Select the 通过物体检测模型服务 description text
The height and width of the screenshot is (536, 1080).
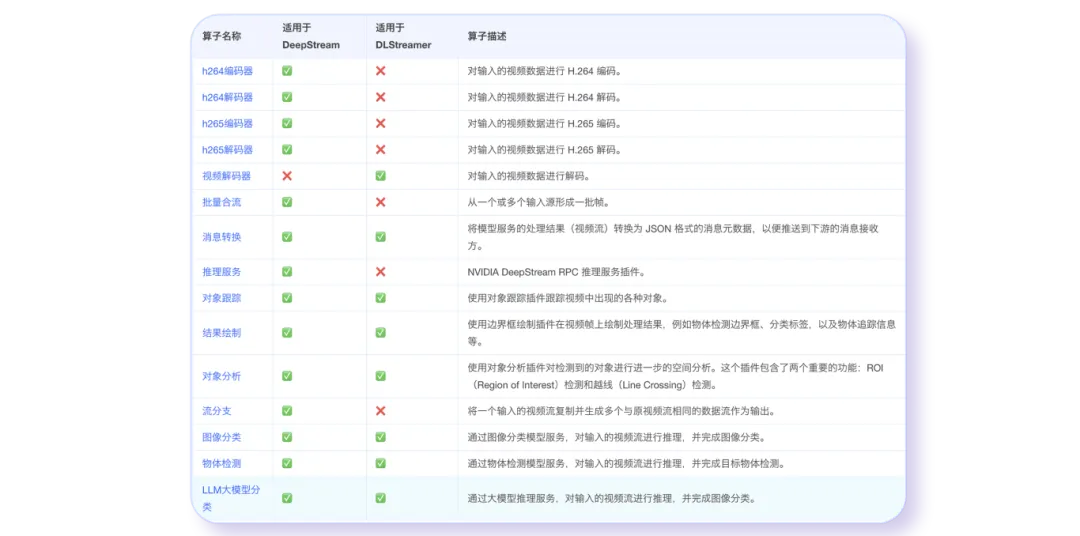pyautogui.click(x=627, y=463)
